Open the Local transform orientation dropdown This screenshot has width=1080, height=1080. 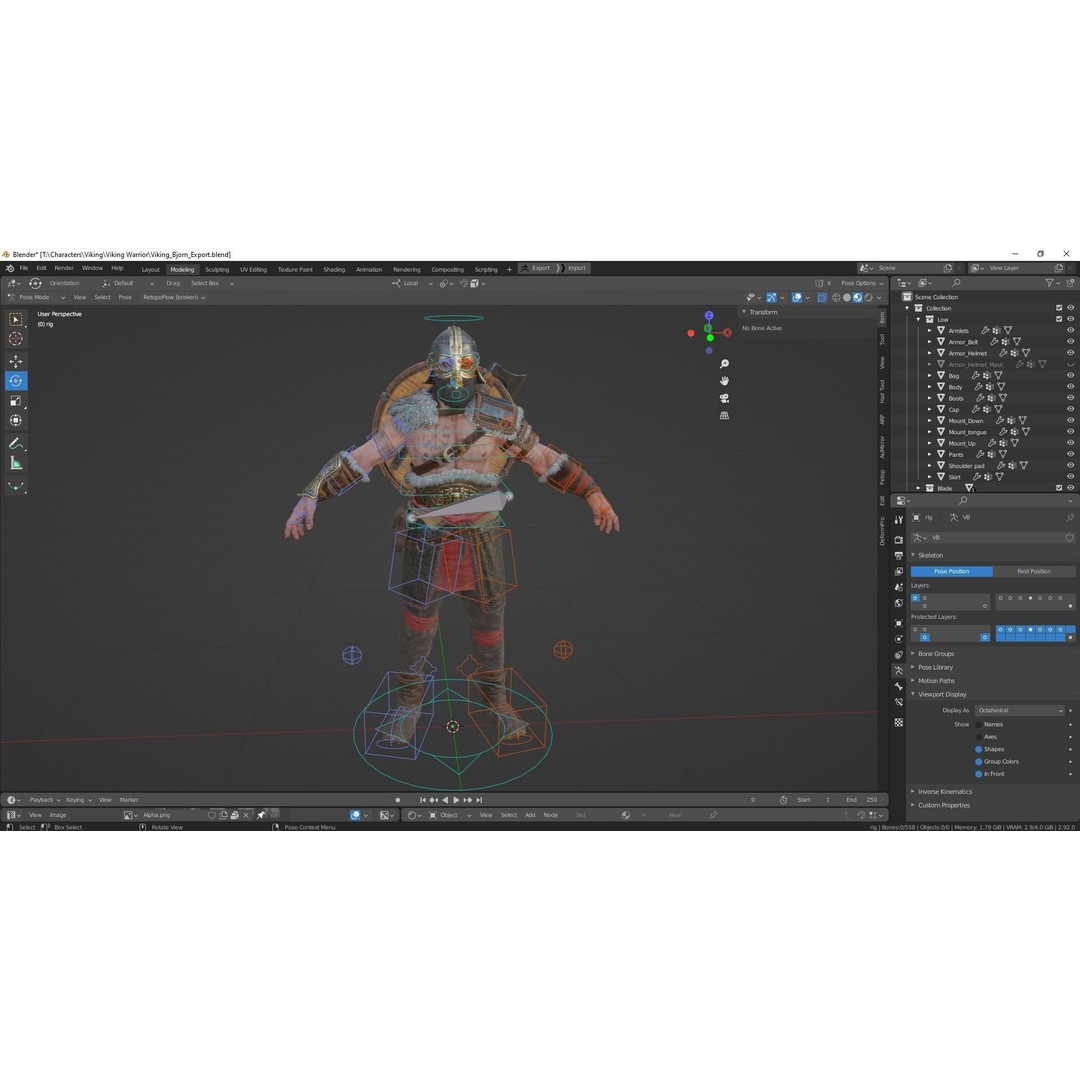412,283
